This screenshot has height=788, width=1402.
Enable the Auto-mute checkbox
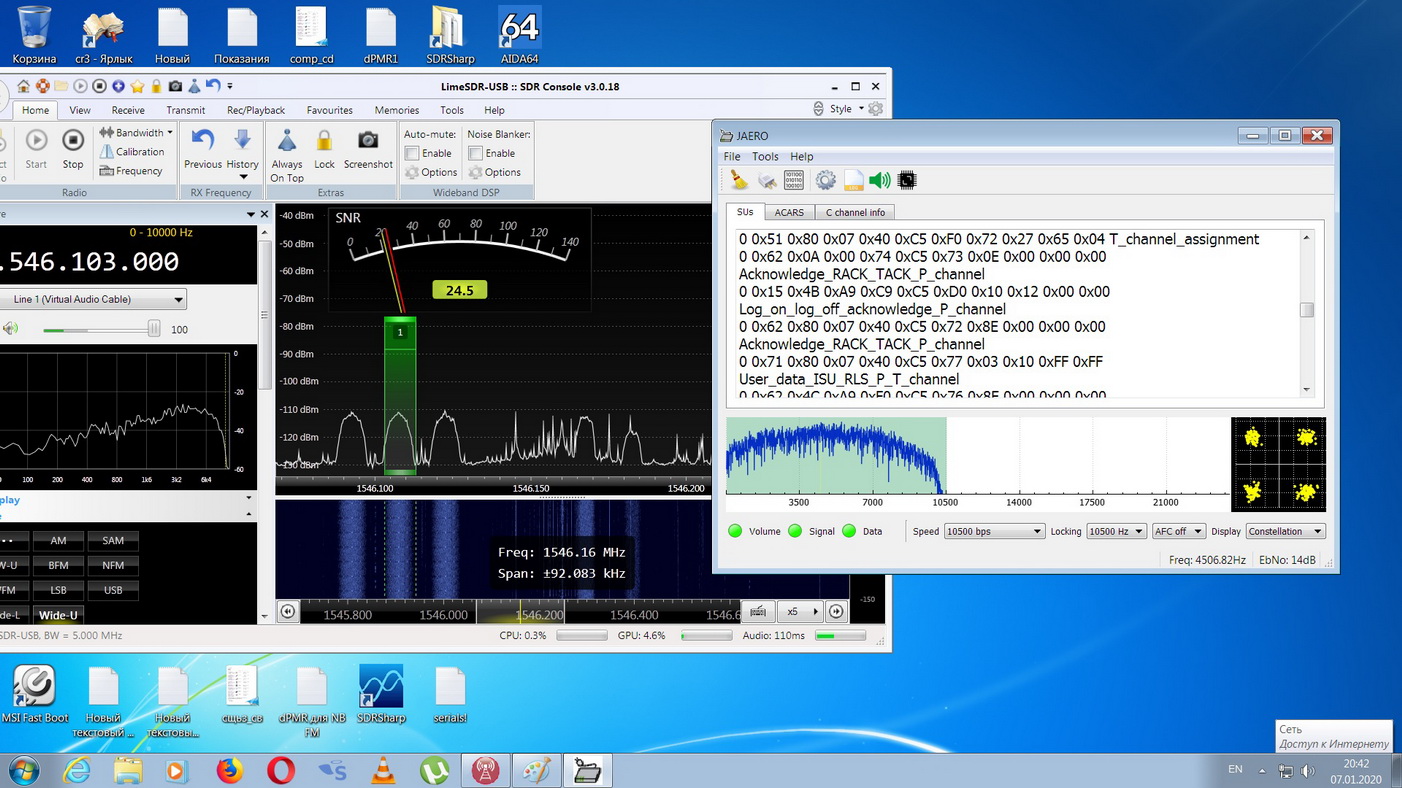pos(412,153)
